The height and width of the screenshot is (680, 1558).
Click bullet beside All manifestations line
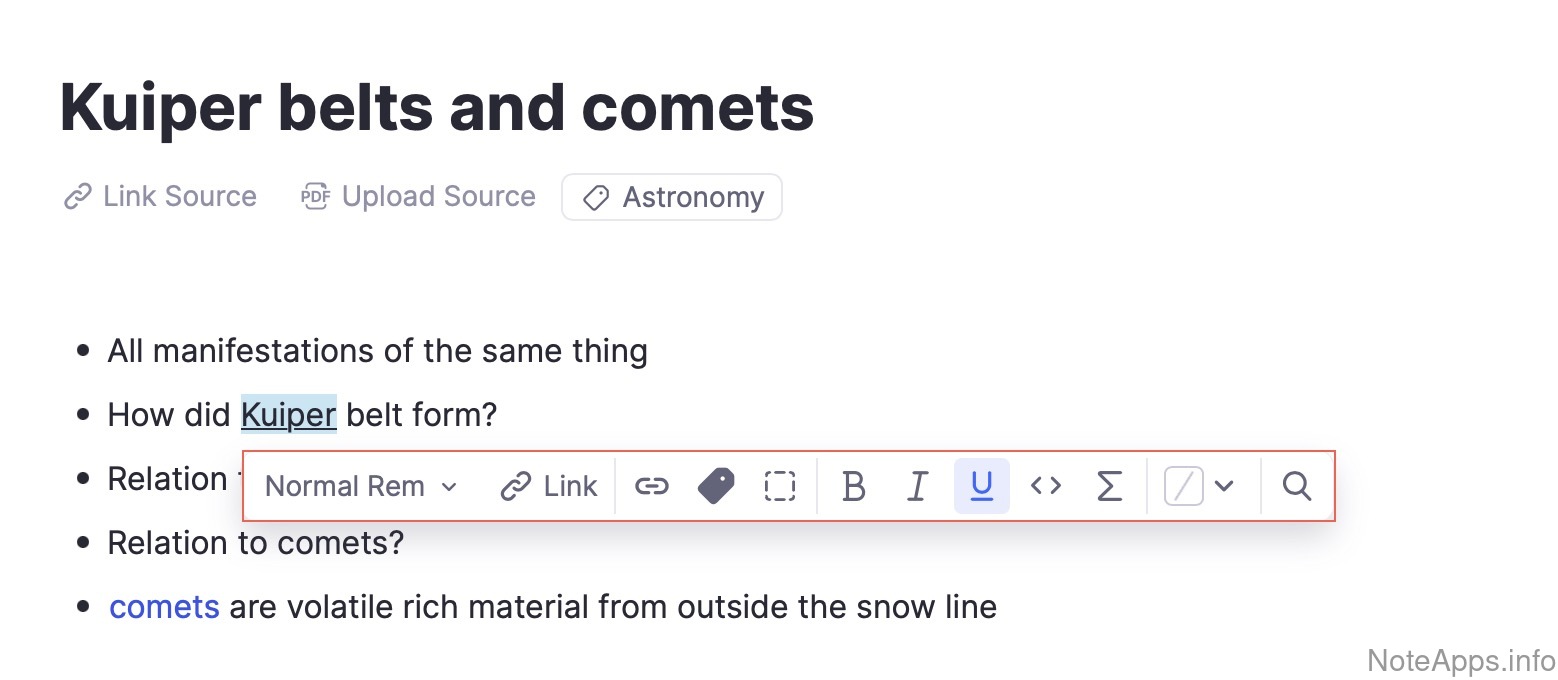pyautogui.click(x=83, y=352)
